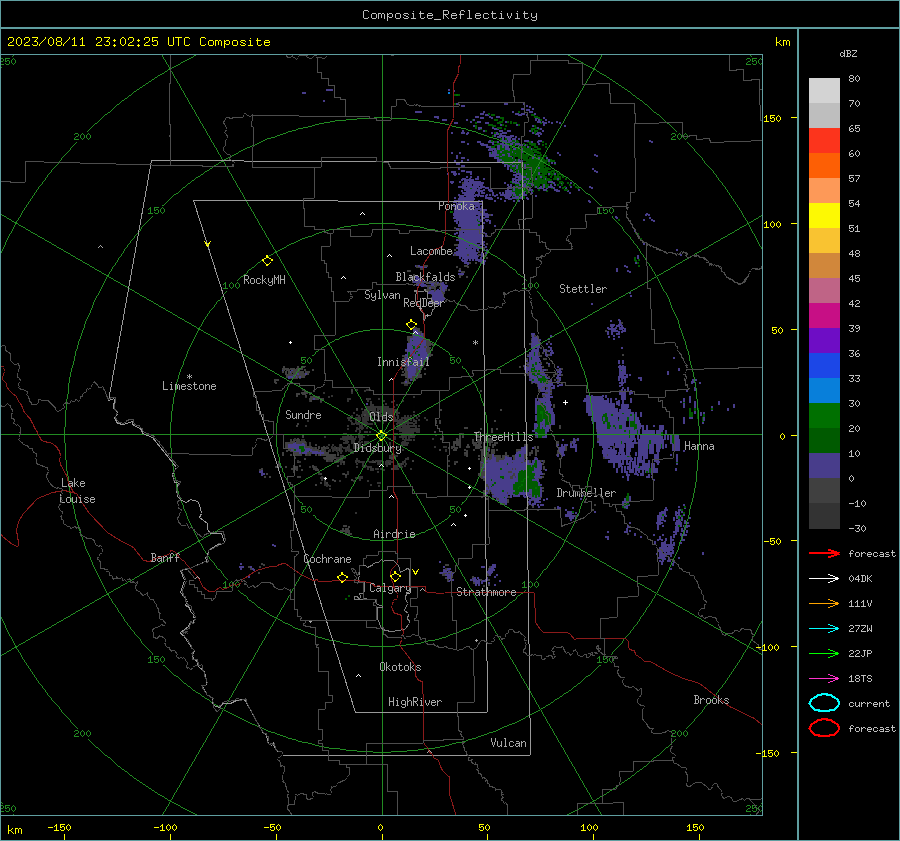900x841 pixels.
Task: Click the white plus marker west of Hanna echoes
Action: point(565,402)
